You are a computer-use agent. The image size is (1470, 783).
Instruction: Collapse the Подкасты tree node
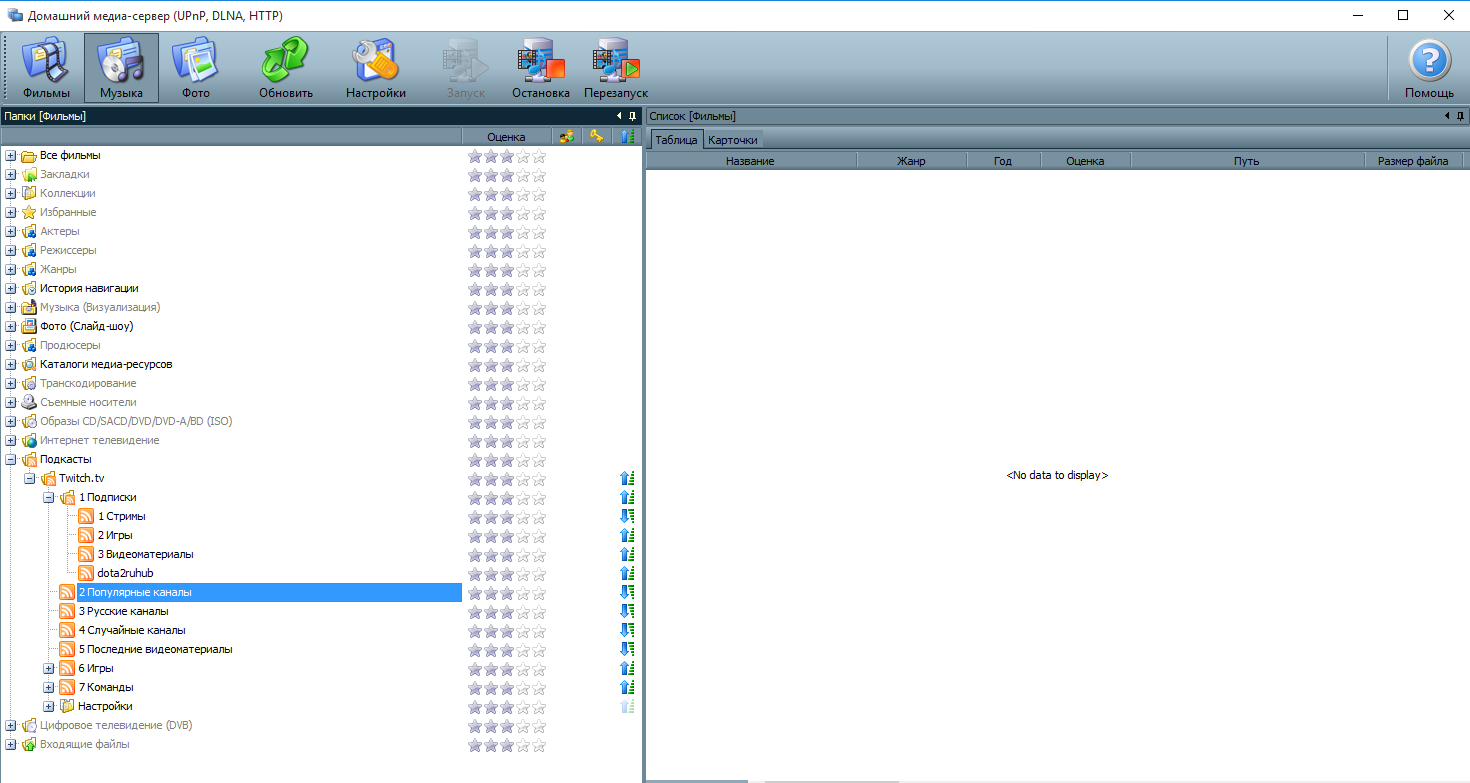[11, 460]
